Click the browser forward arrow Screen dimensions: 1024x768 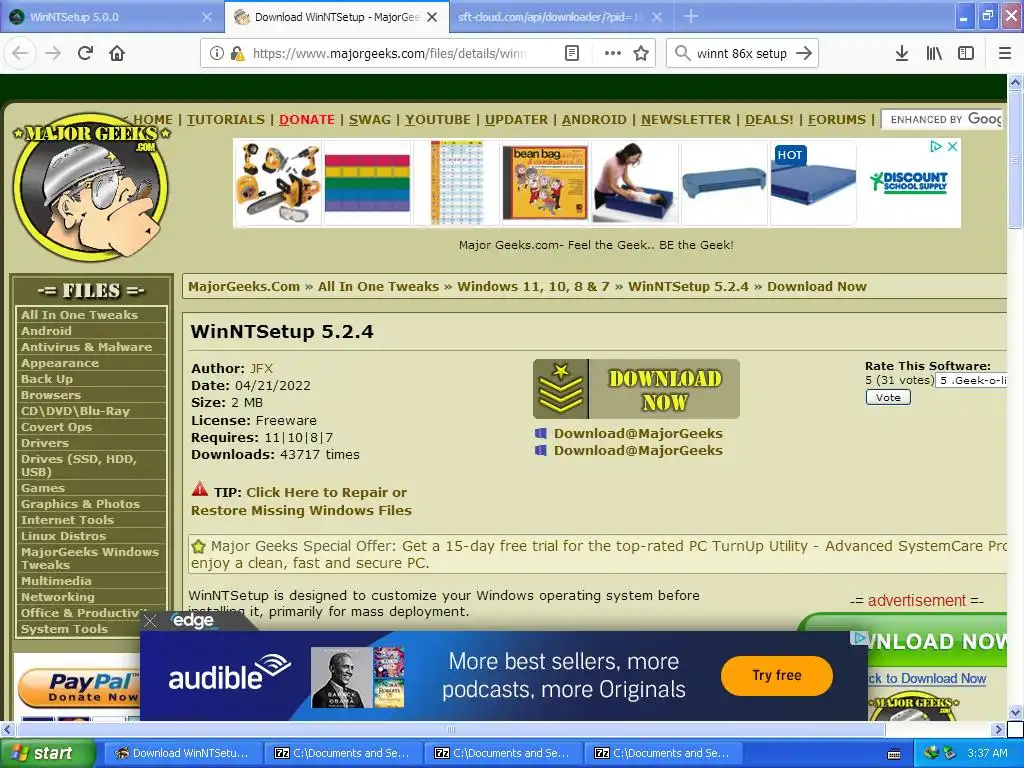(x=53, y=53)
